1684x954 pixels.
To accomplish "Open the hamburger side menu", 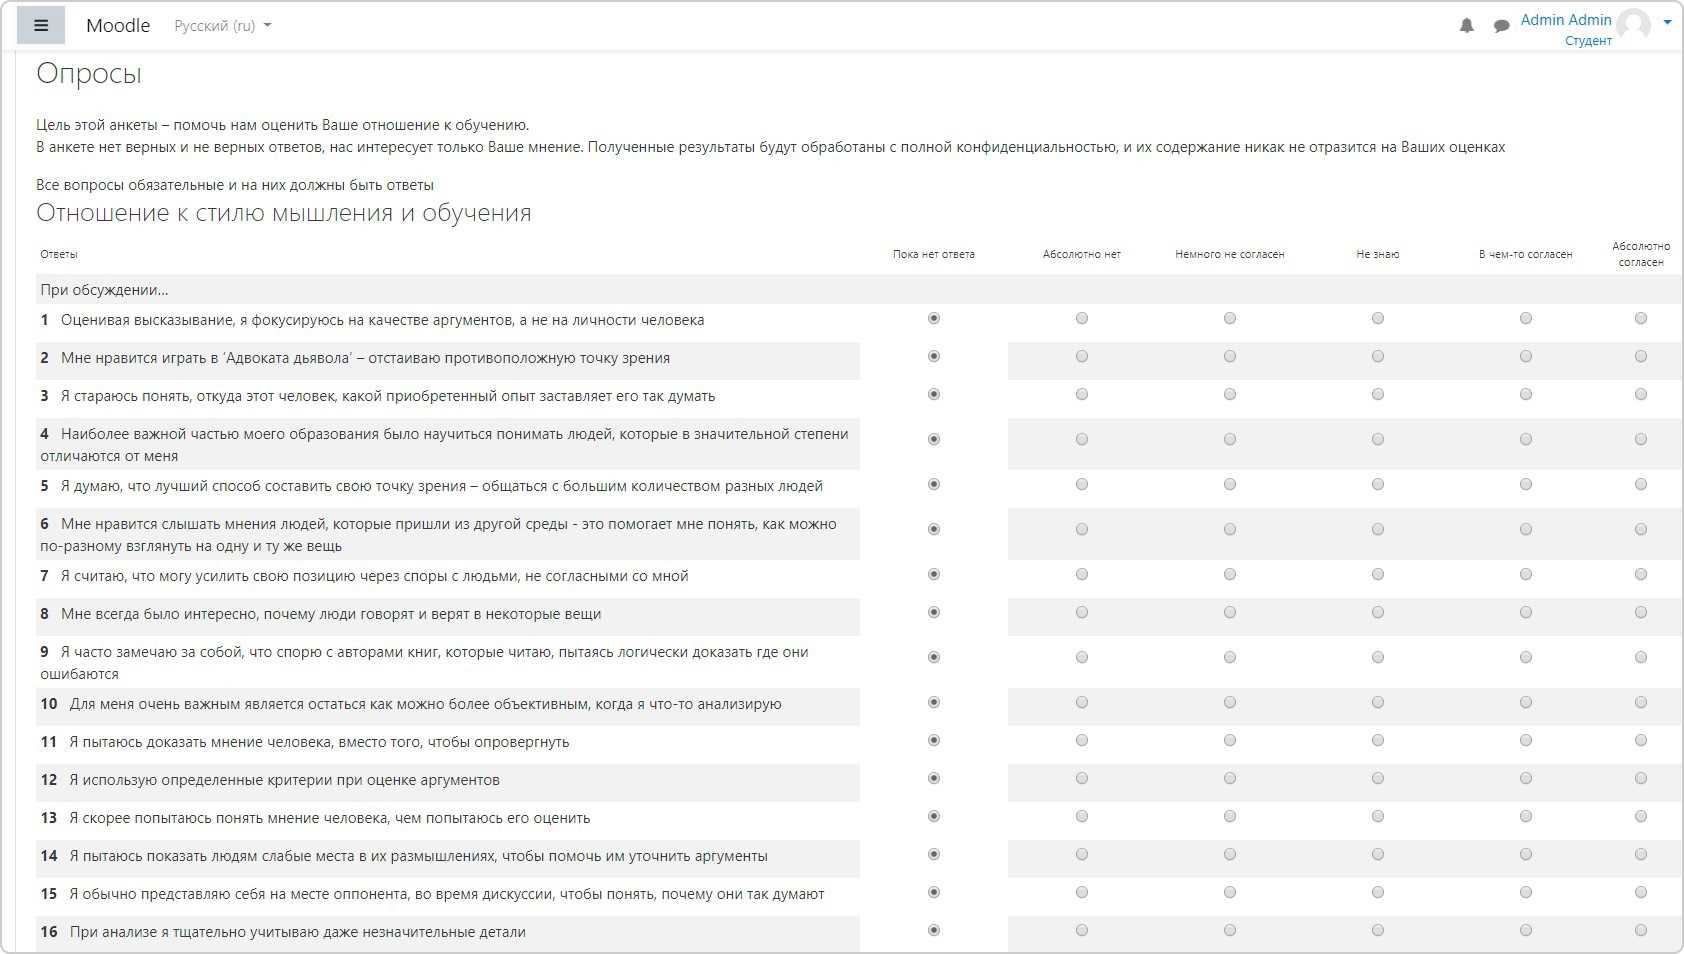I will coord(41,26).
